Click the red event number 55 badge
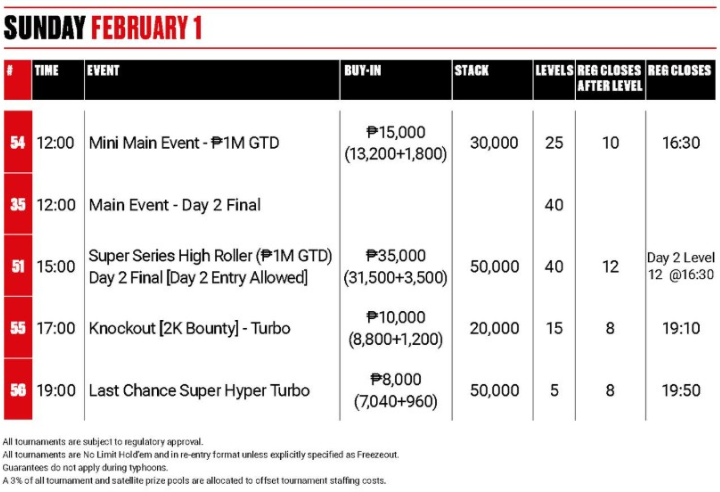The height and width of the screenshot is (492, 720). (17, 328)
